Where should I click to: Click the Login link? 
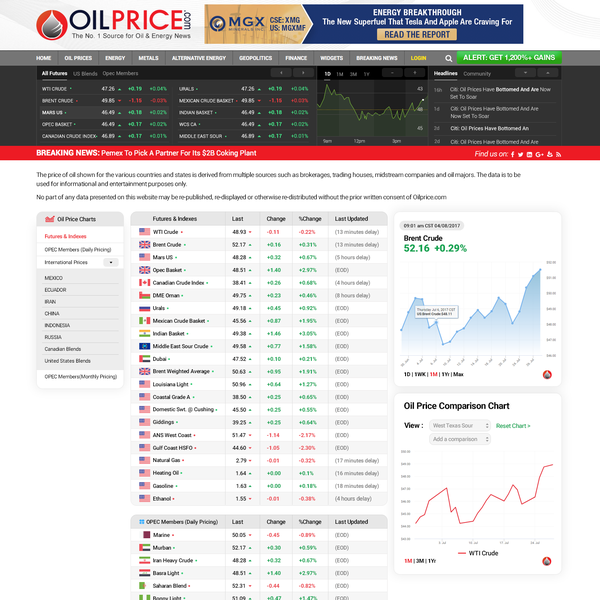[418, 58]
